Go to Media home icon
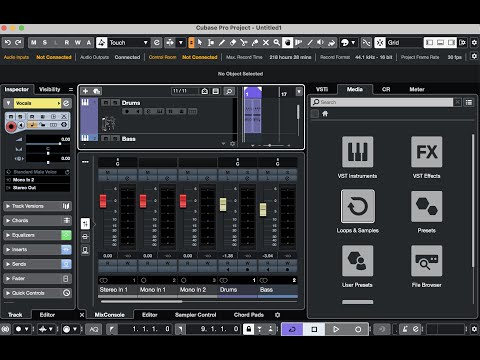 tap(325, 114)
